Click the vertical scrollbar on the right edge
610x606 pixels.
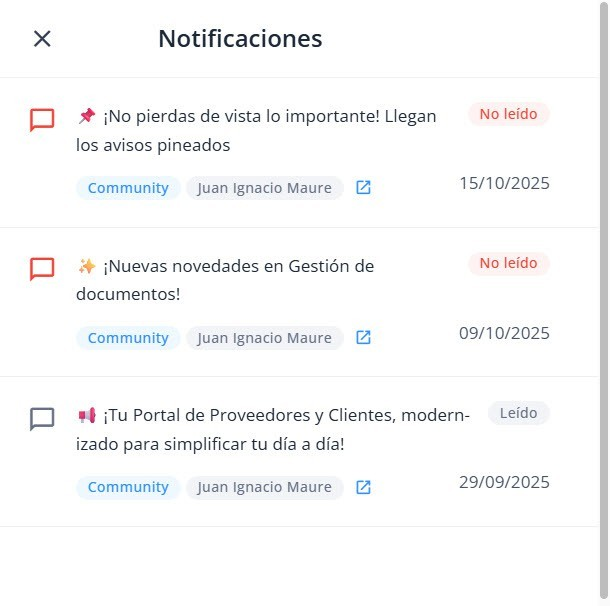click(x=604, y=300)
